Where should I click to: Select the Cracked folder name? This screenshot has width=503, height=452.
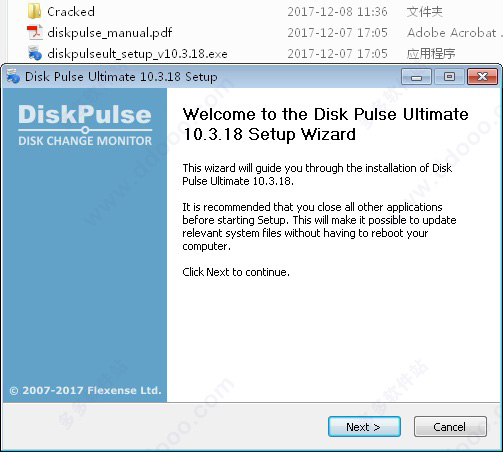click(x=71, y=12)
